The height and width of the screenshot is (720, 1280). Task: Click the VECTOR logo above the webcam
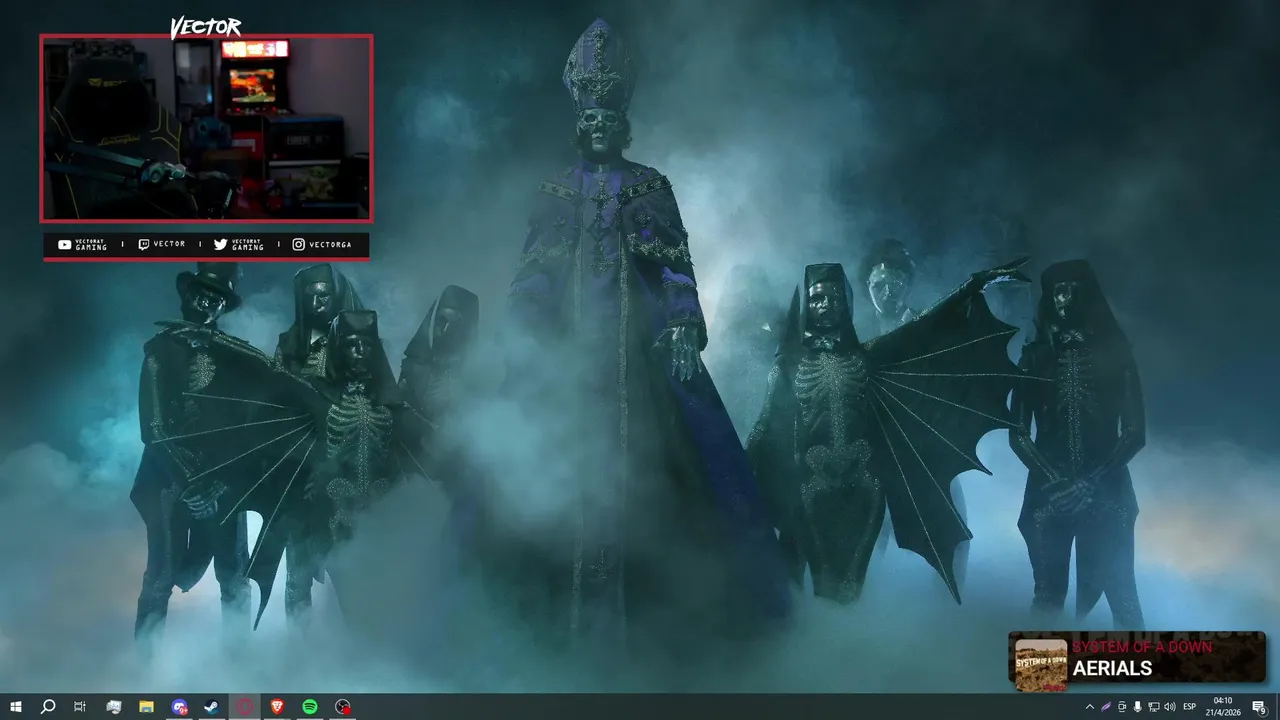click(x=206, y=27)
